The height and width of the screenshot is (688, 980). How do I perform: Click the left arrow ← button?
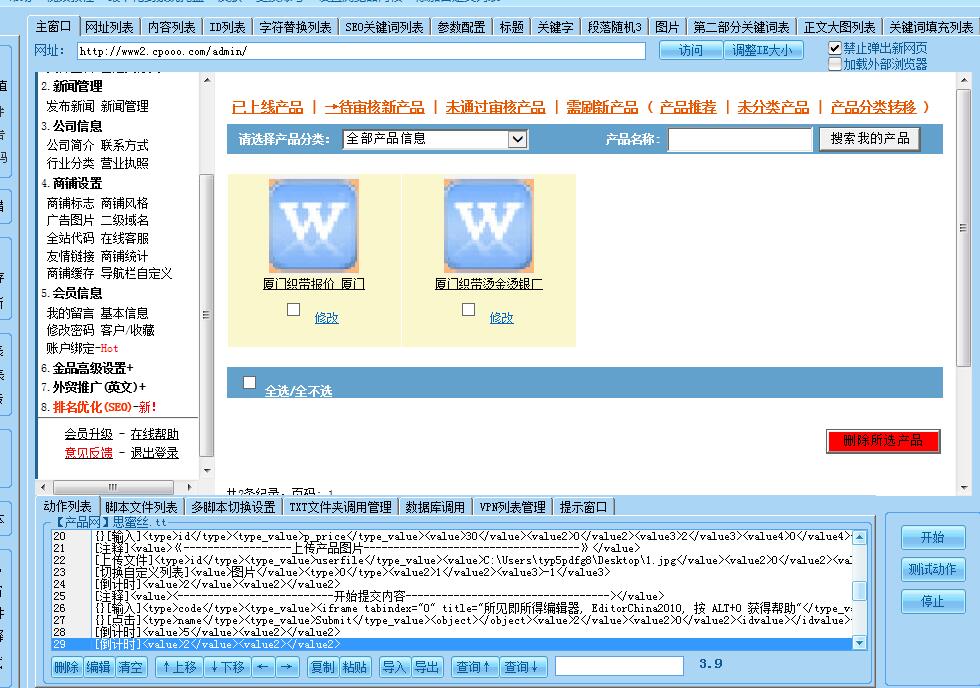262,667
